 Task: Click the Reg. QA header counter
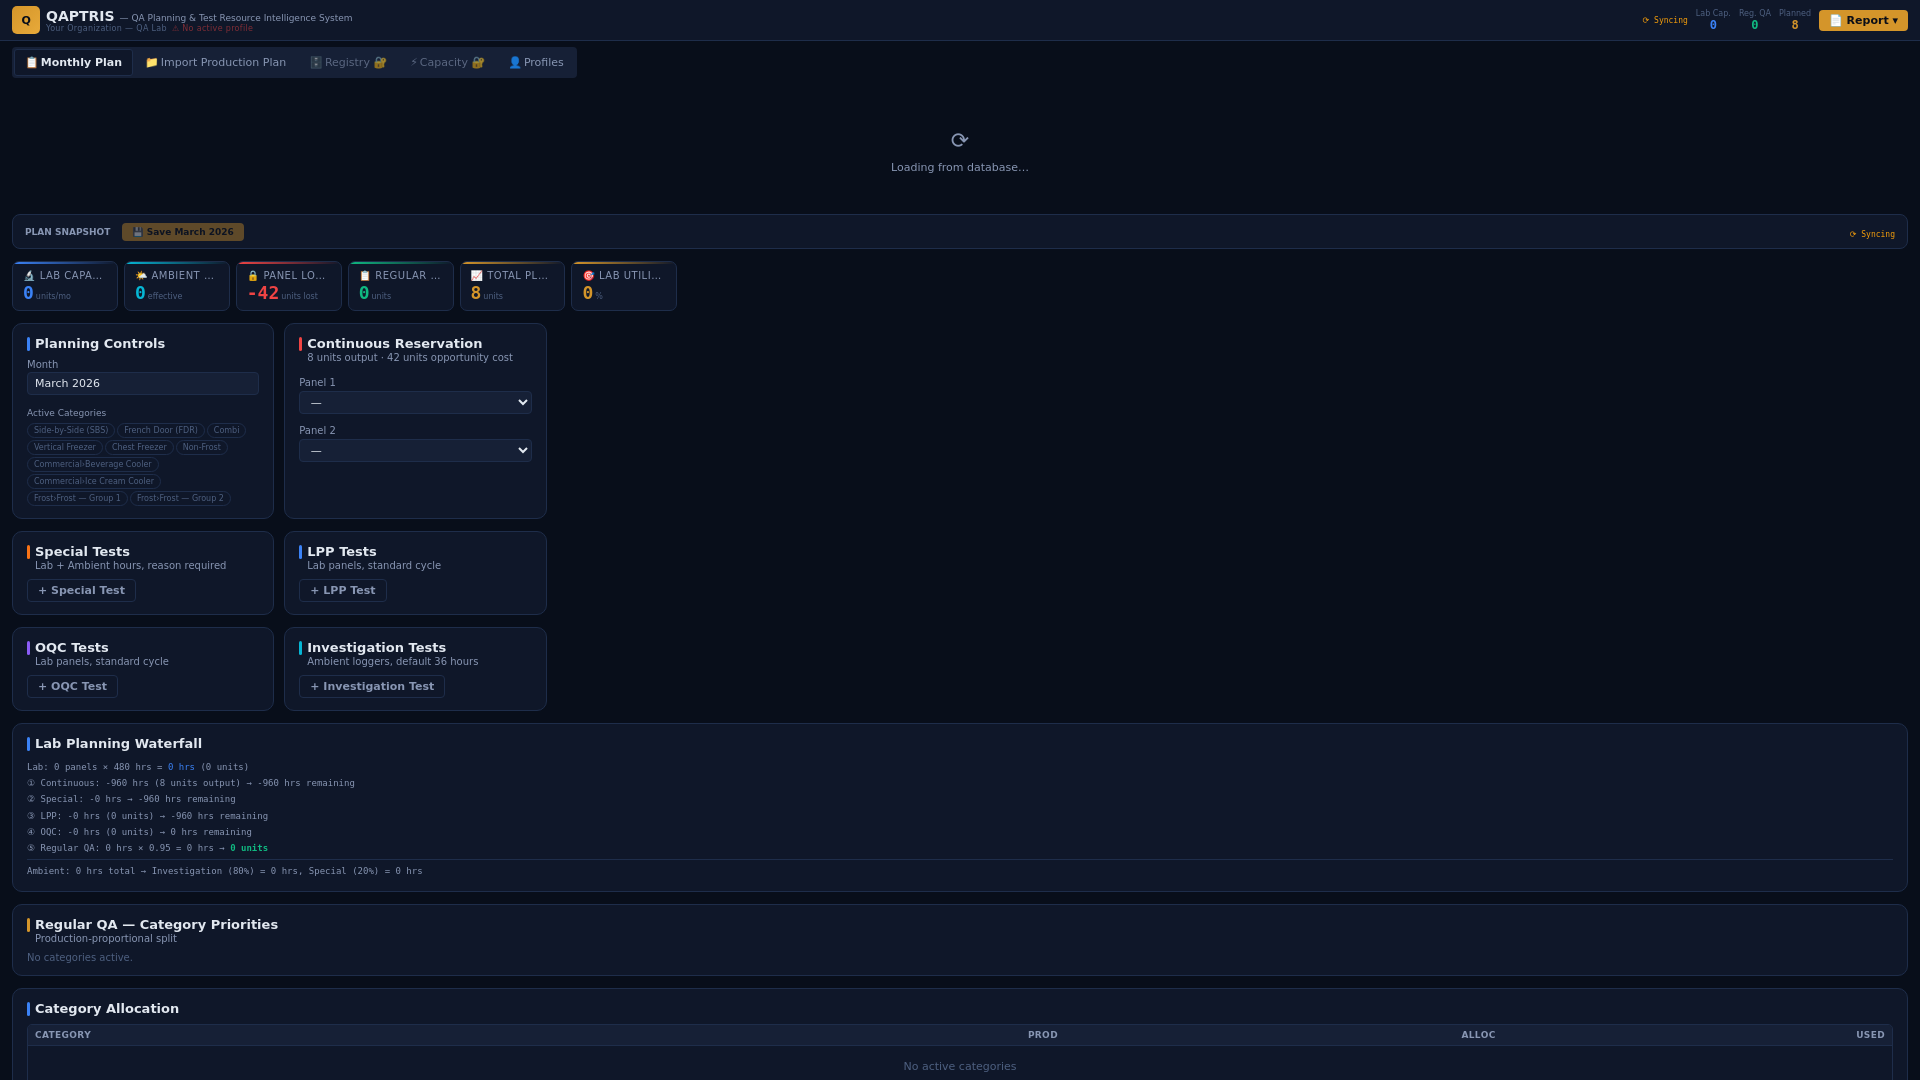click(1755, 20)
